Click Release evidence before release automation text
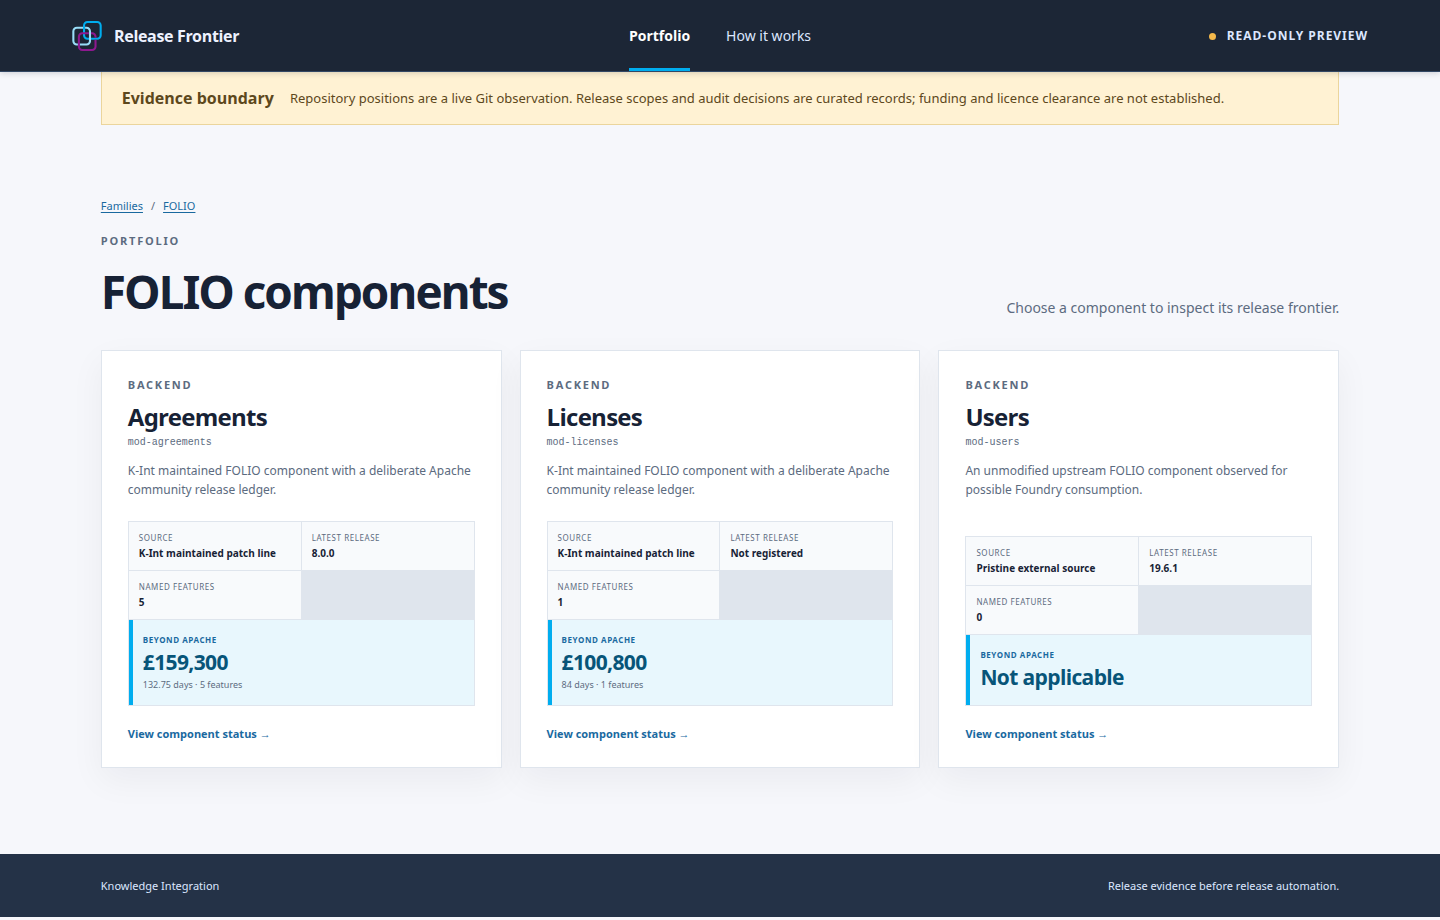Viewport: 1440px width, 920px height. pyautogui.click(x=1223, y=886)
